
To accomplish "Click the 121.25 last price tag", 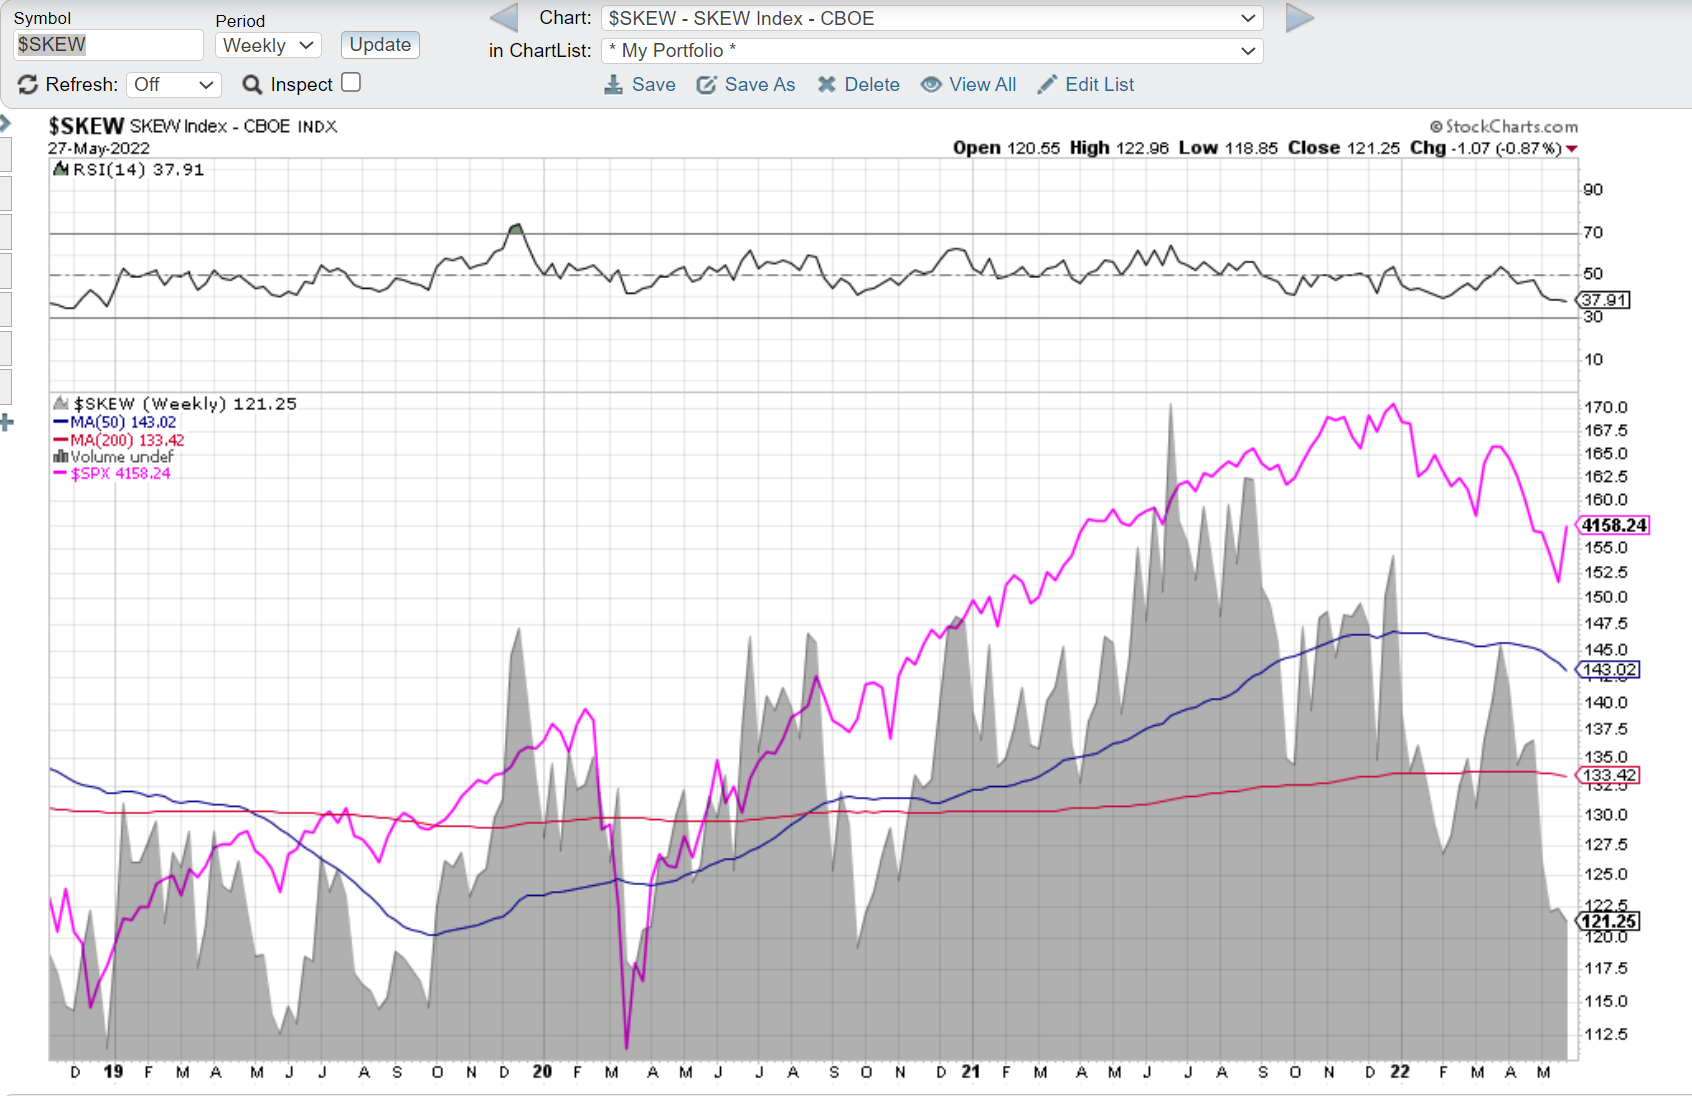I will pyautogui.click(x=1608, y=922).
